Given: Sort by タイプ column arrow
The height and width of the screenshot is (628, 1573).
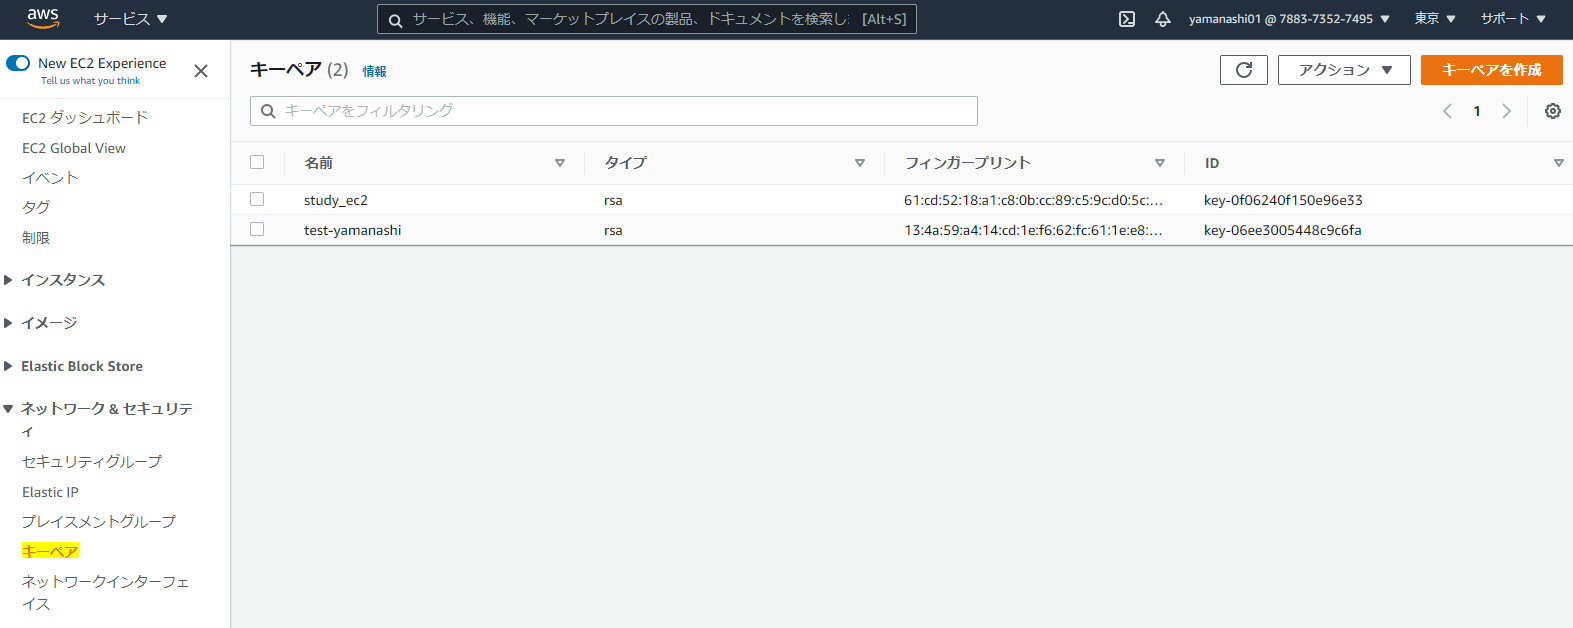Looking at the screenshot, I should 860,163.
